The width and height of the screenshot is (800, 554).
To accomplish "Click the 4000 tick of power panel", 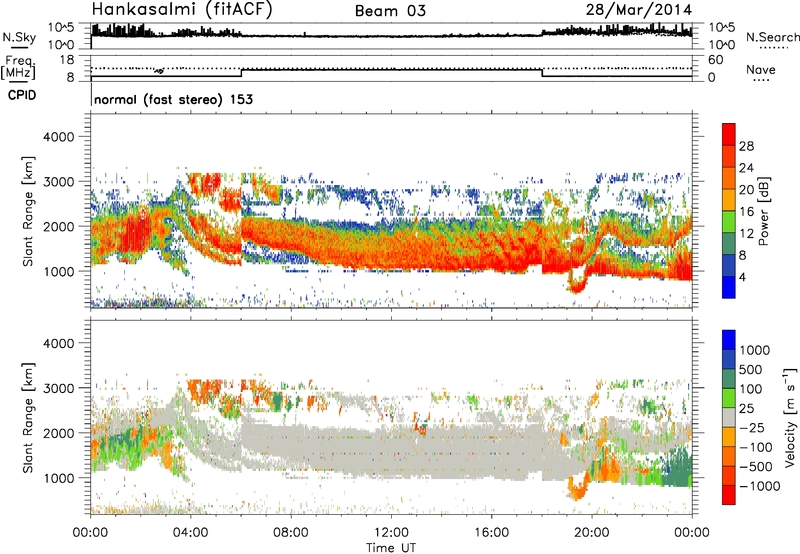I will point(58,137).
